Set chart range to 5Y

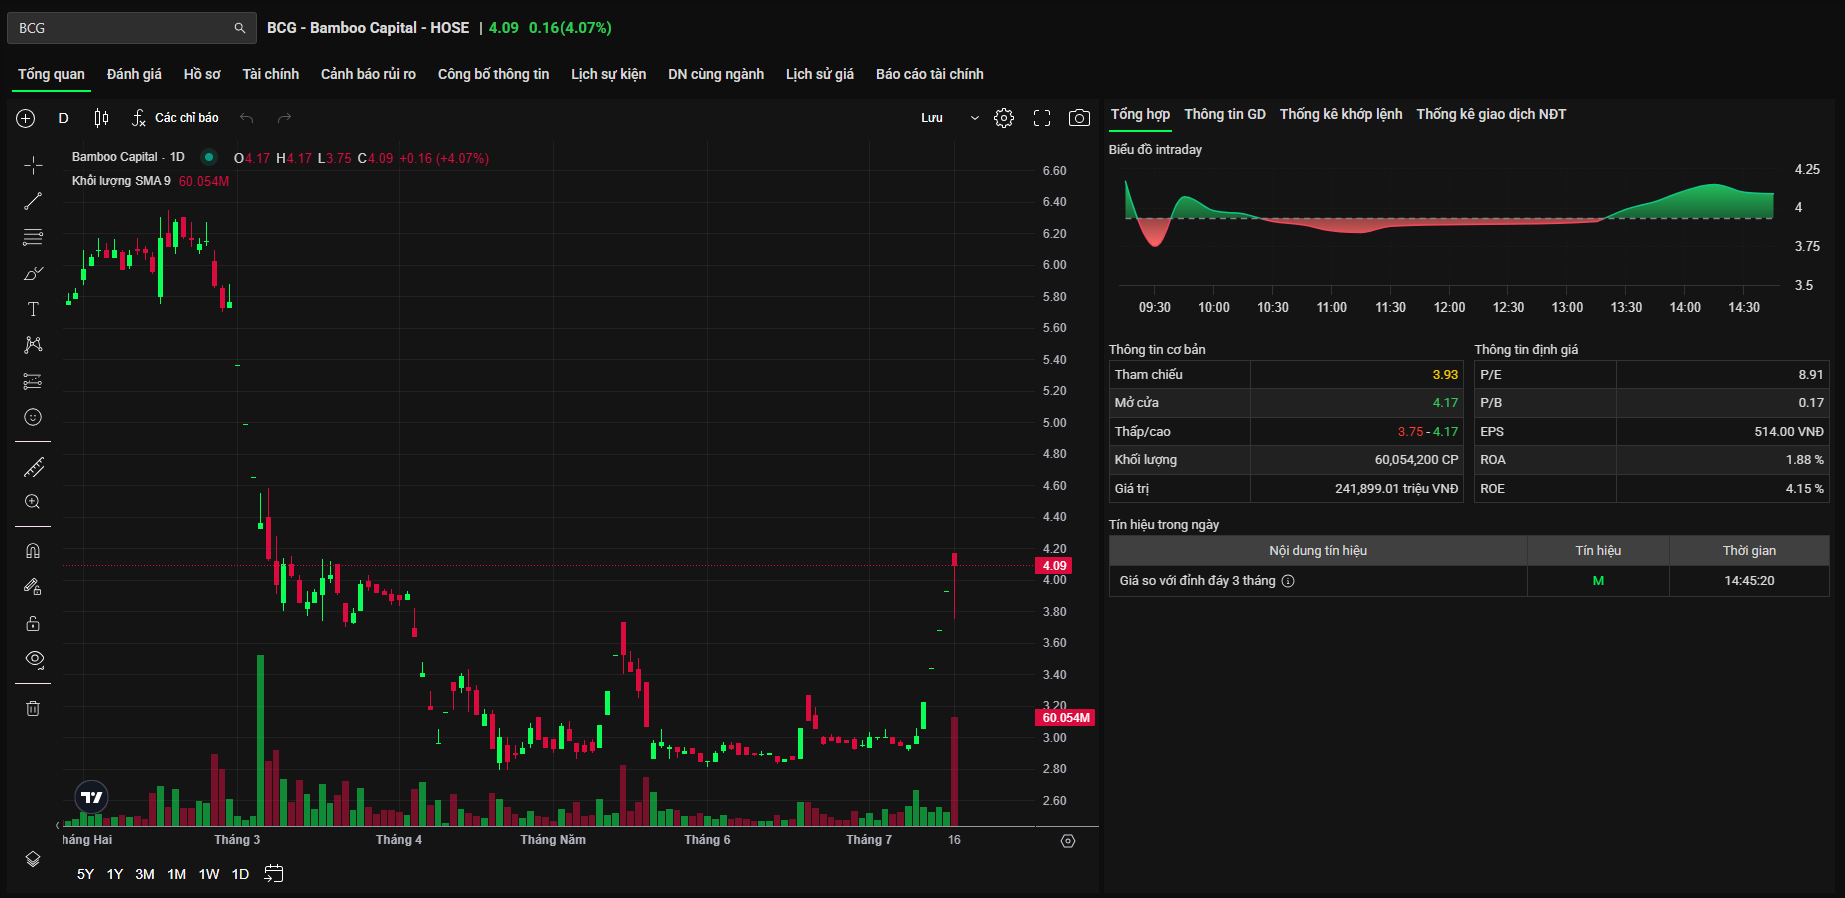click(85, 874)
